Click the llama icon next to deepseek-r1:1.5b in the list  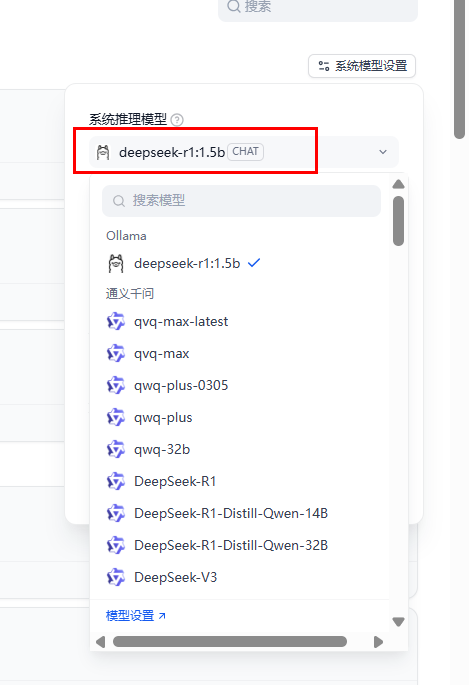(x=116, y=263)
